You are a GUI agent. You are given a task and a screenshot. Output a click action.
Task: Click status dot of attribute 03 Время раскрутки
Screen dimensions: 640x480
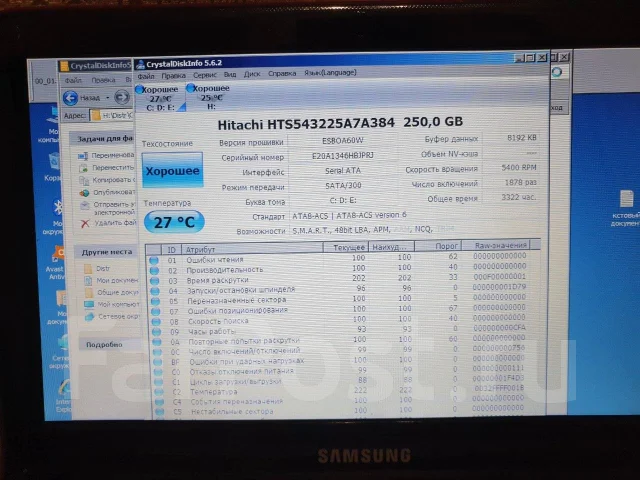154,281
